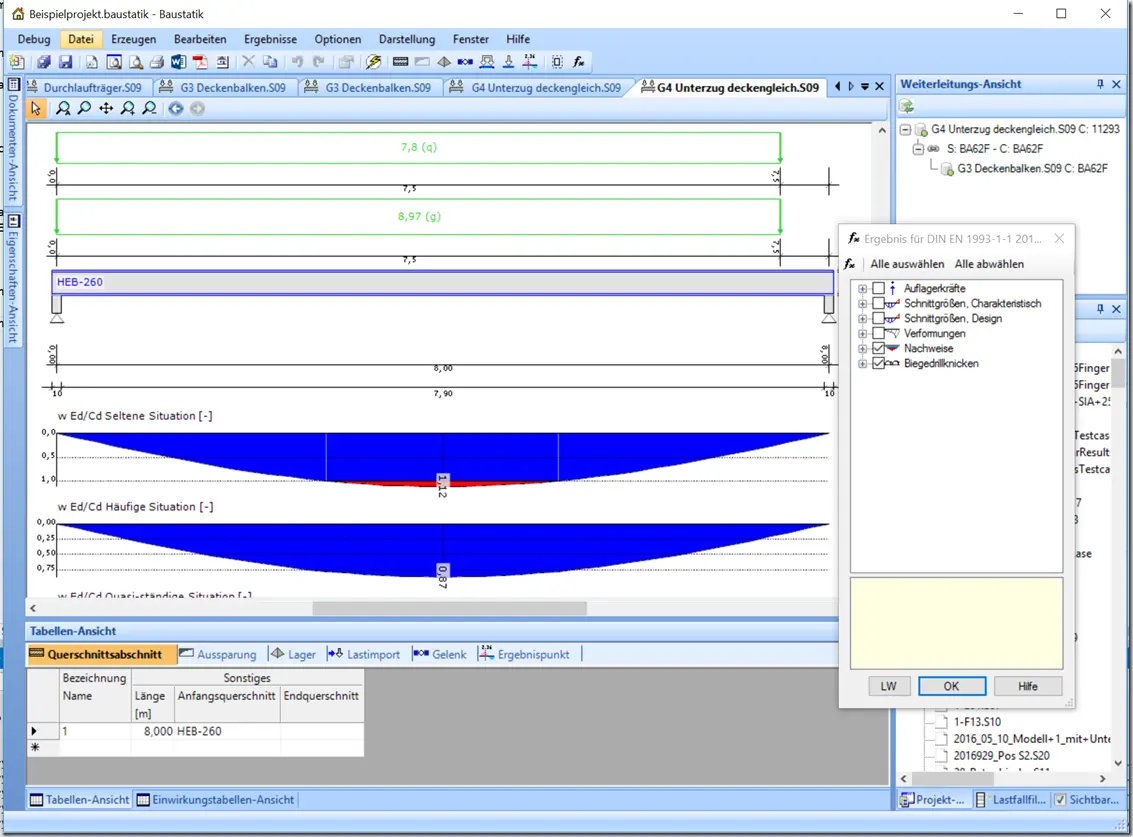The height and width of the screenshot is (837, 1133).
Task: Click Alle auswählen
Action: [907, 264]
